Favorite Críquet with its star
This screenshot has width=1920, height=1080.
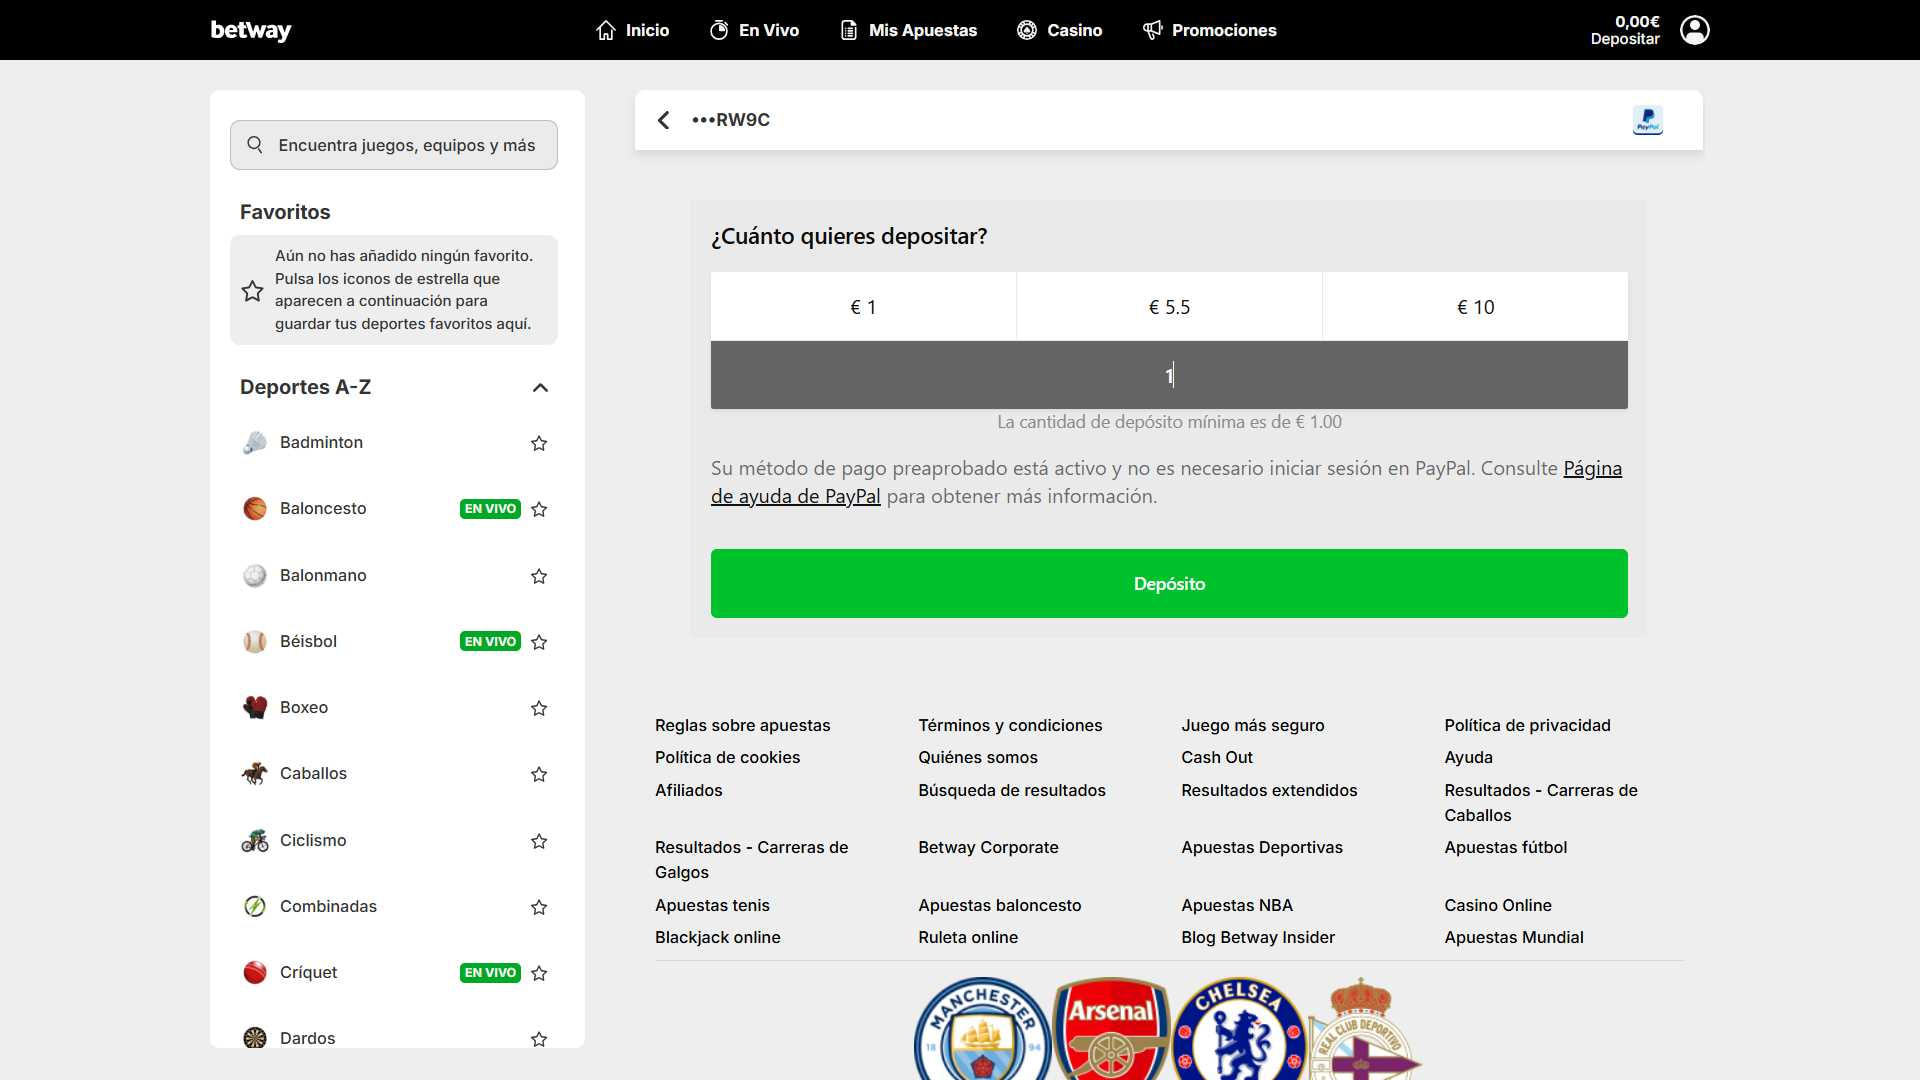pos(539,973)
